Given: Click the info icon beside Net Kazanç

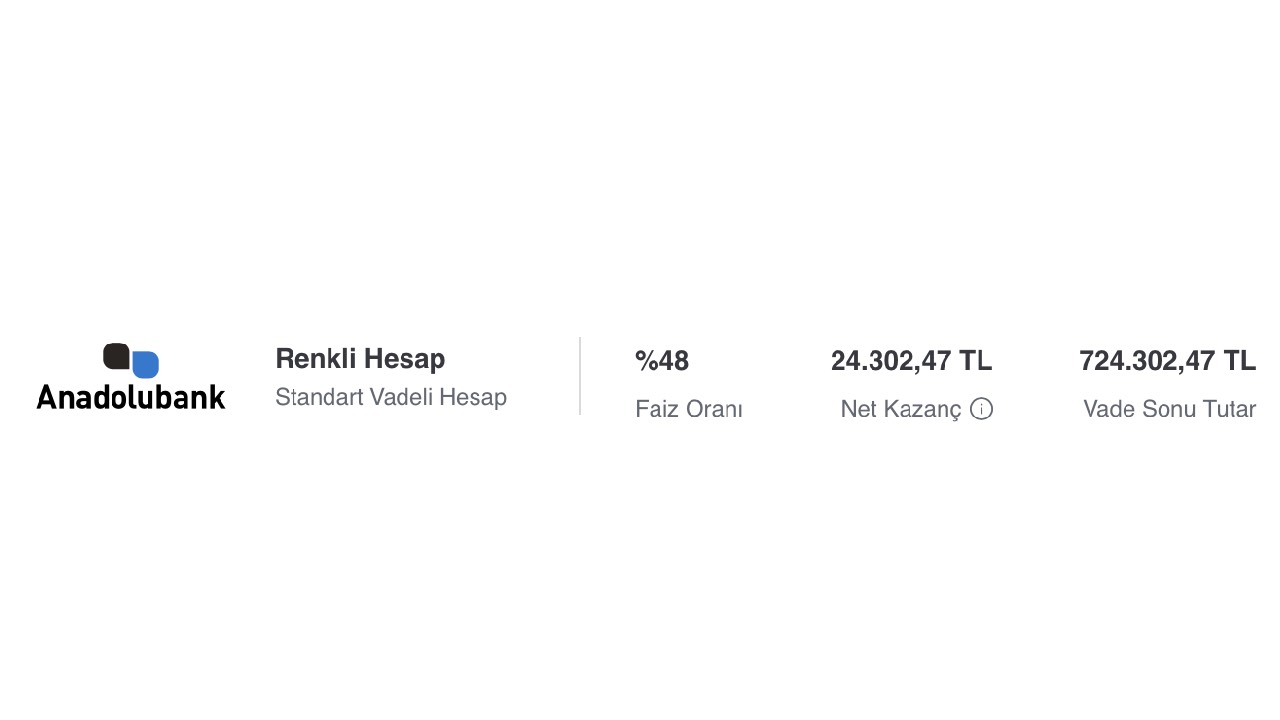Looking at the screenshot, I should (x=981, y=409).
